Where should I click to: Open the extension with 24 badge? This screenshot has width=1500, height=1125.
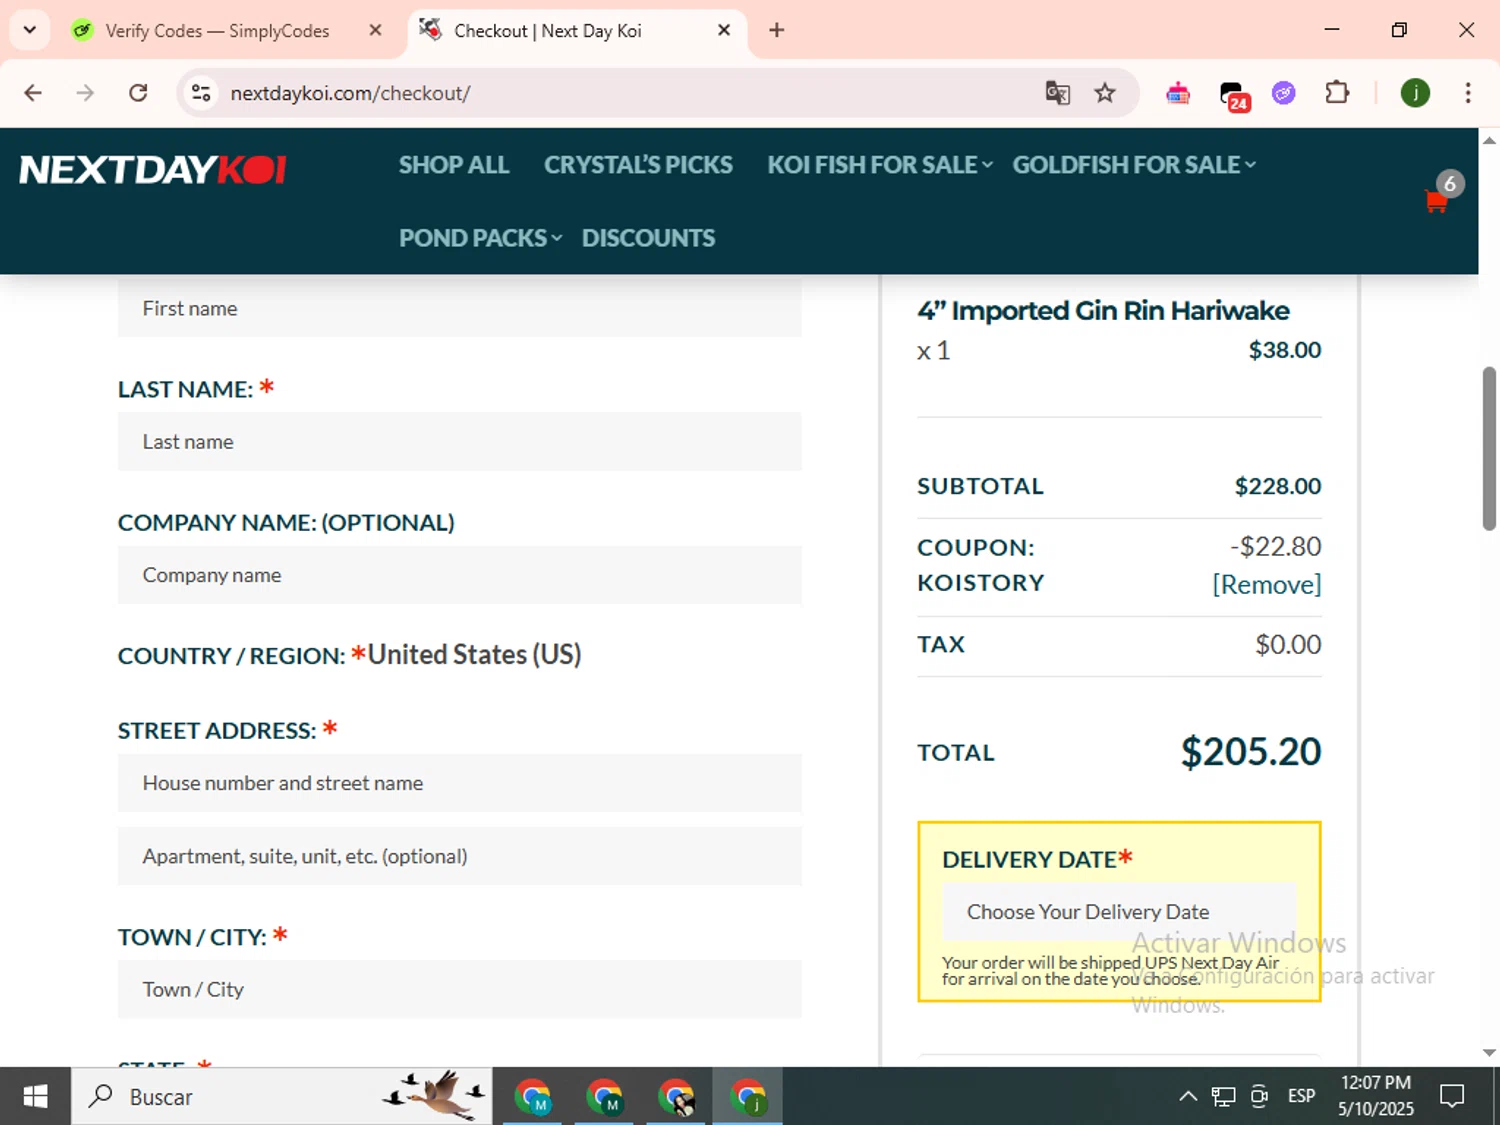(x=1234, y=95)
